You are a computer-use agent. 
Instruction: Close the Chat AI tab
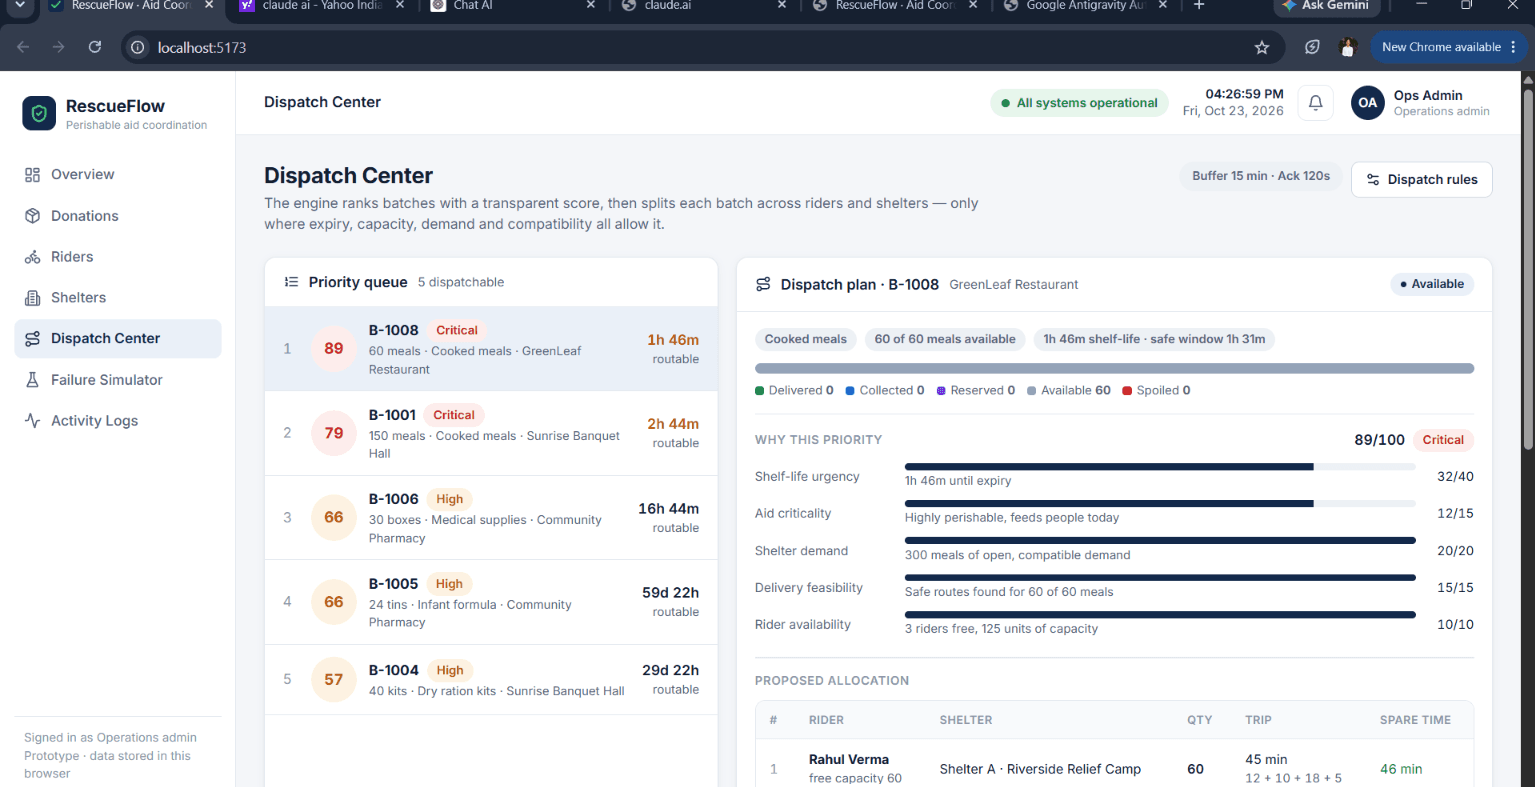(591, 5)
